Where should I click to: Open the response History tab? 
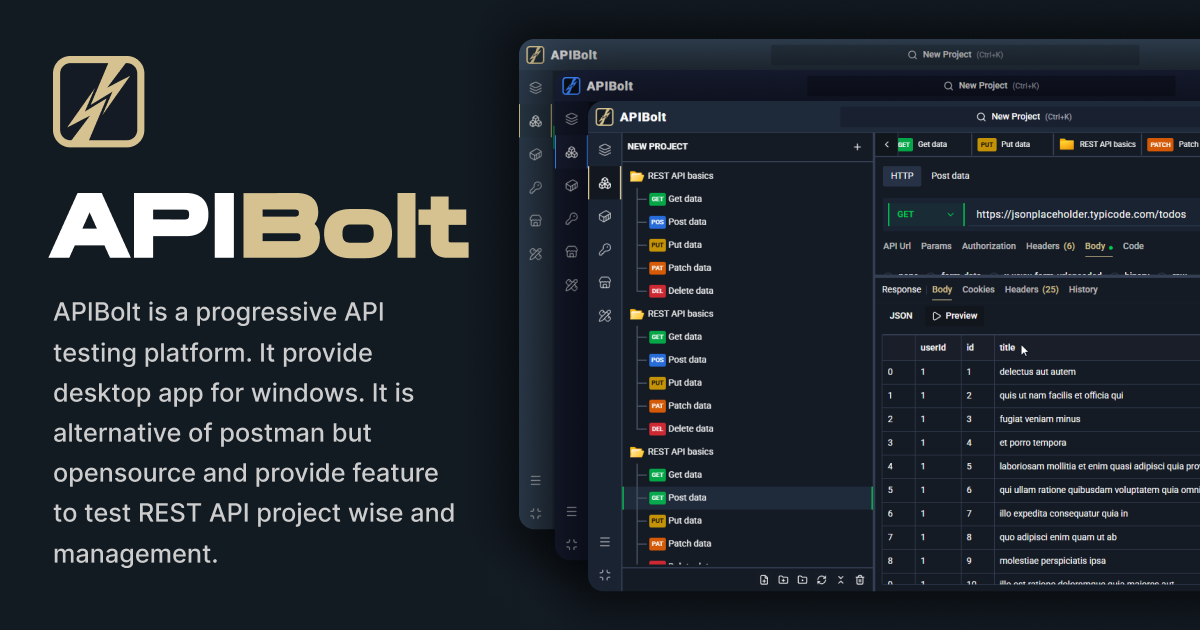pos(1083,290)
